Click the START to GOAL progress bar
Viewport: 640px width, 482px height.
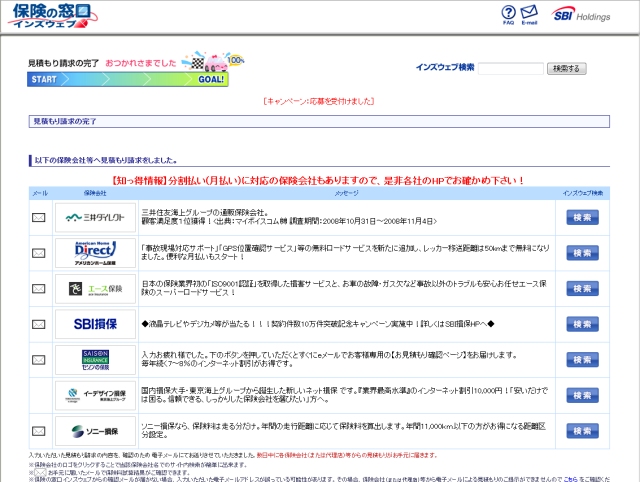128,79
